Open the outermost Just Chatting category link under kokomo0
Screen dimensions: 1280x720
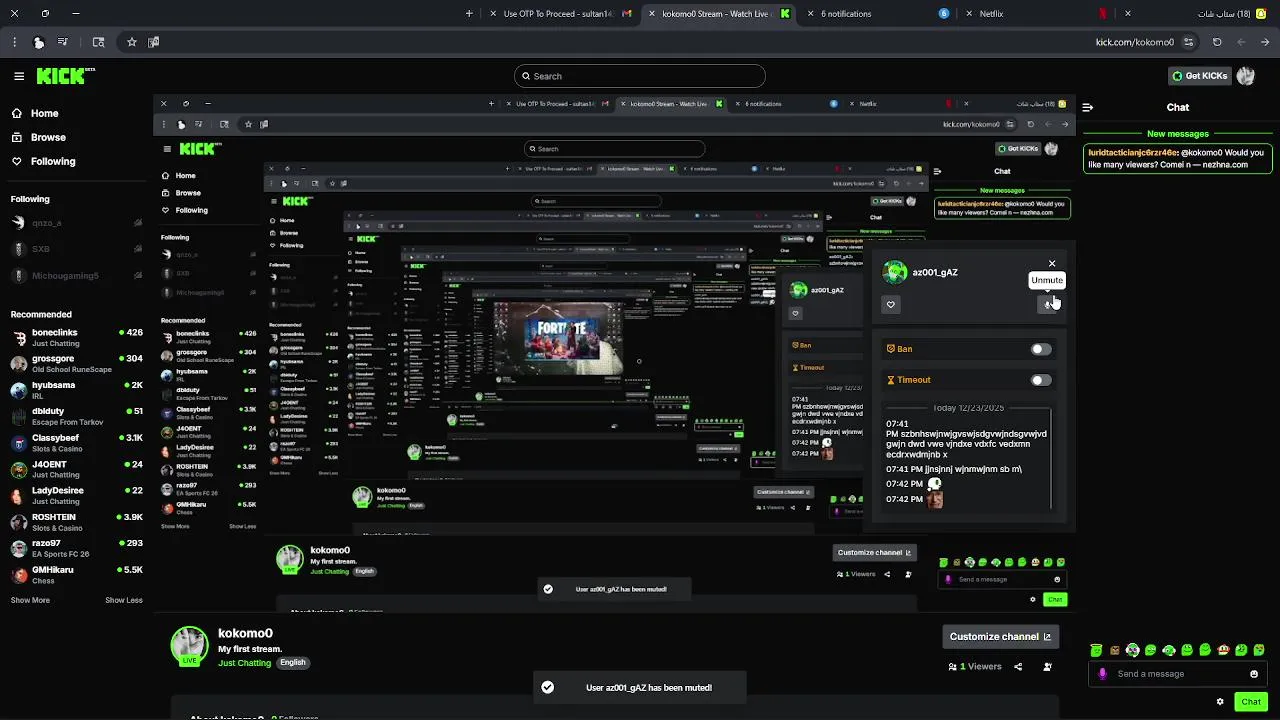(x=245, y=663)
